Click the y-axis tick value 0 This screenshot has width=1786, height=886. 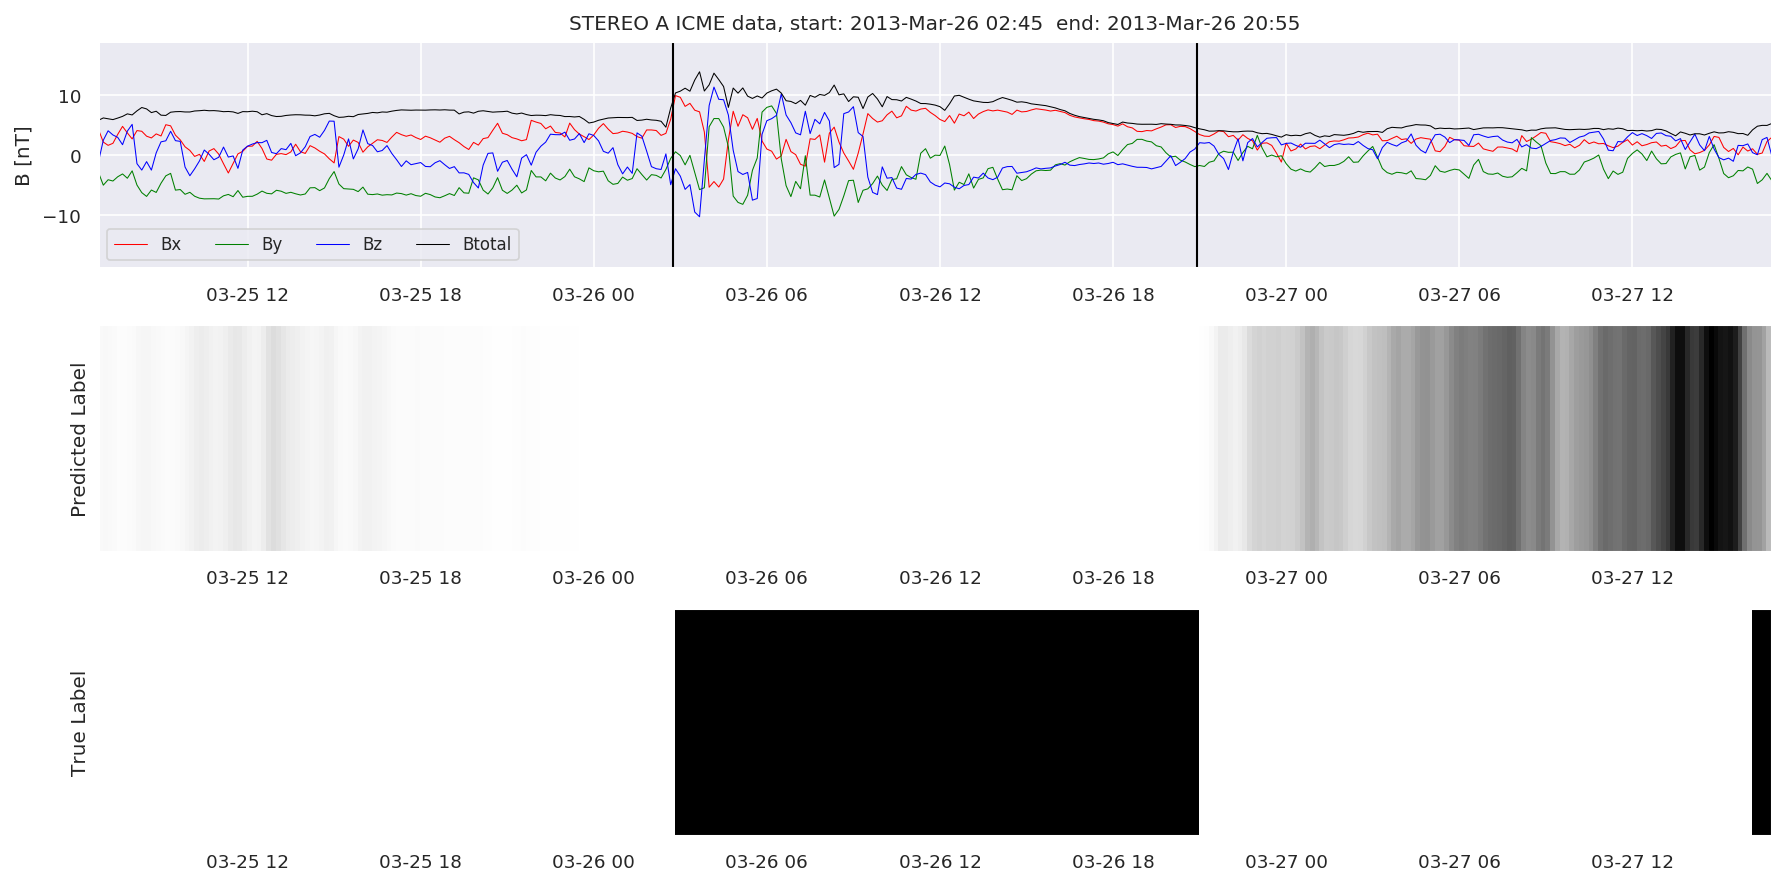[x=76, y=157]
